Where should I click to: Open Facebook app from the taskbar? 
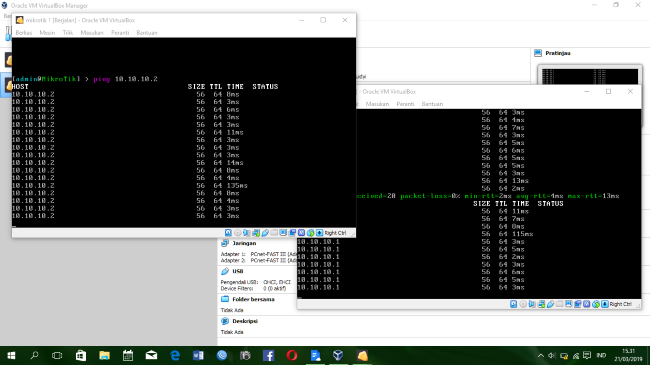click(268, 355)
